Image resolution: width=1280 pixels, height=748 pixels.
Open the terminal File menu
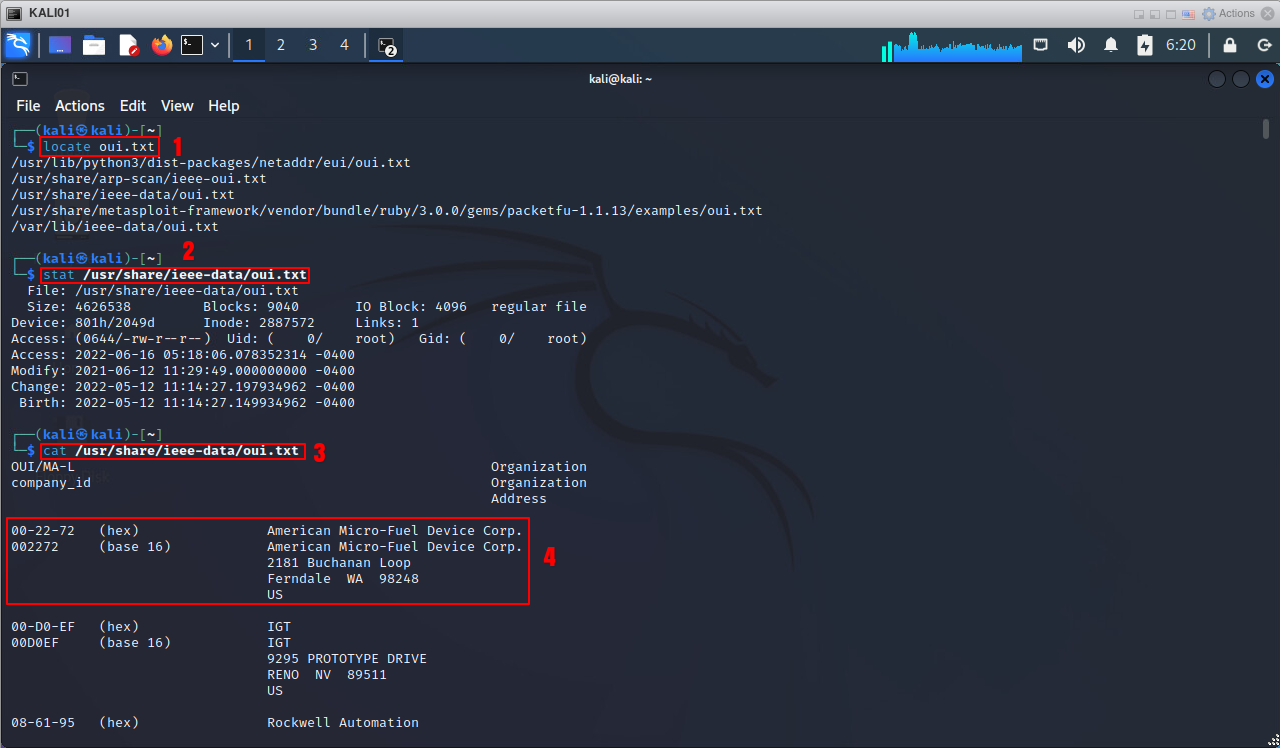click(28, 106)
